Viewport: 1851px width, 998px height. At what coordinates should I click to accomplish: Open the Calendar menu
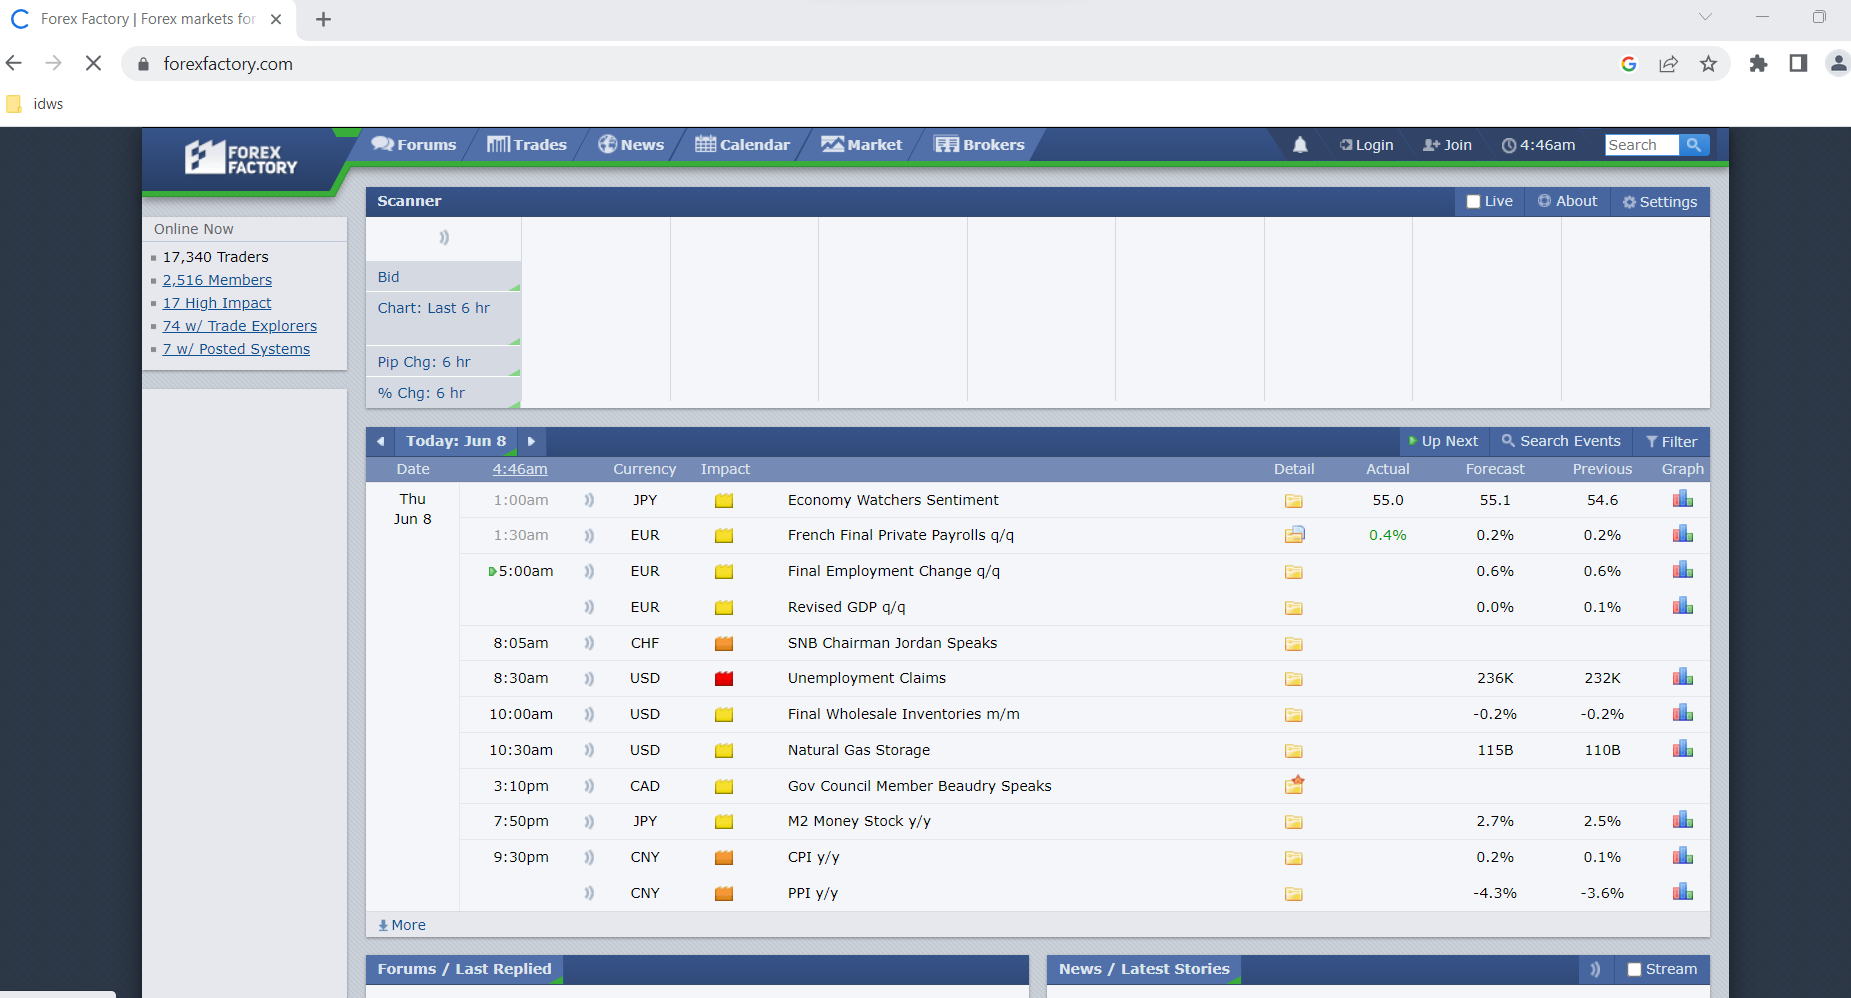coord(742,144)
